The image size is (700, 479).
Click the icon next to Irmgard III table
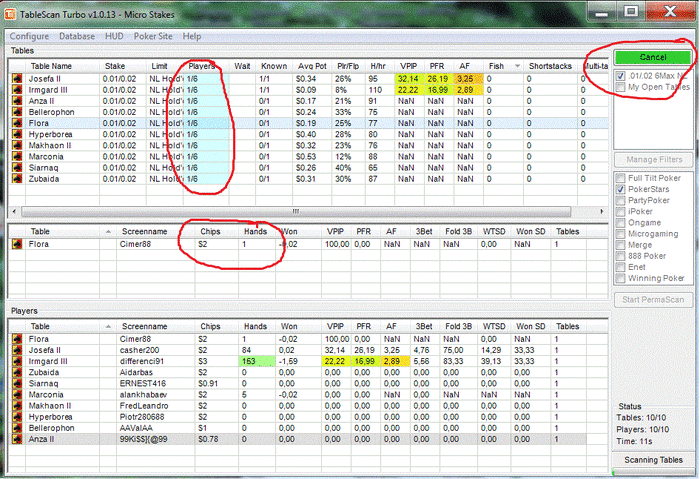click(16, 89)
